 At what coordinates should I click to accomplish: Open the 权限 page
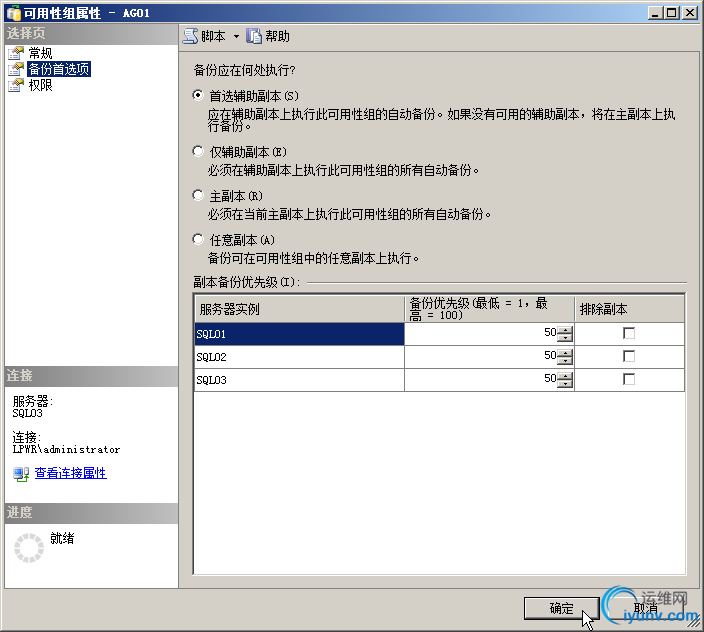(x=40, y=85)
